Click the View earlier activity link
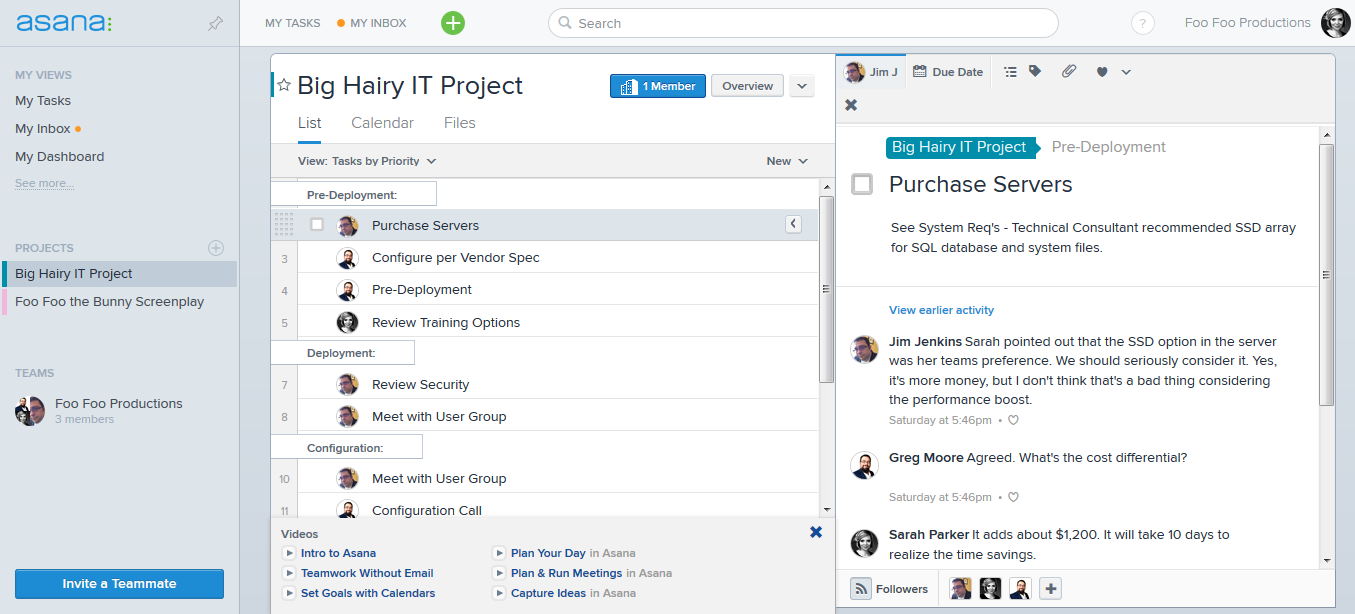The height and width of the screenshot is (614, 1355). click(941, 310)
